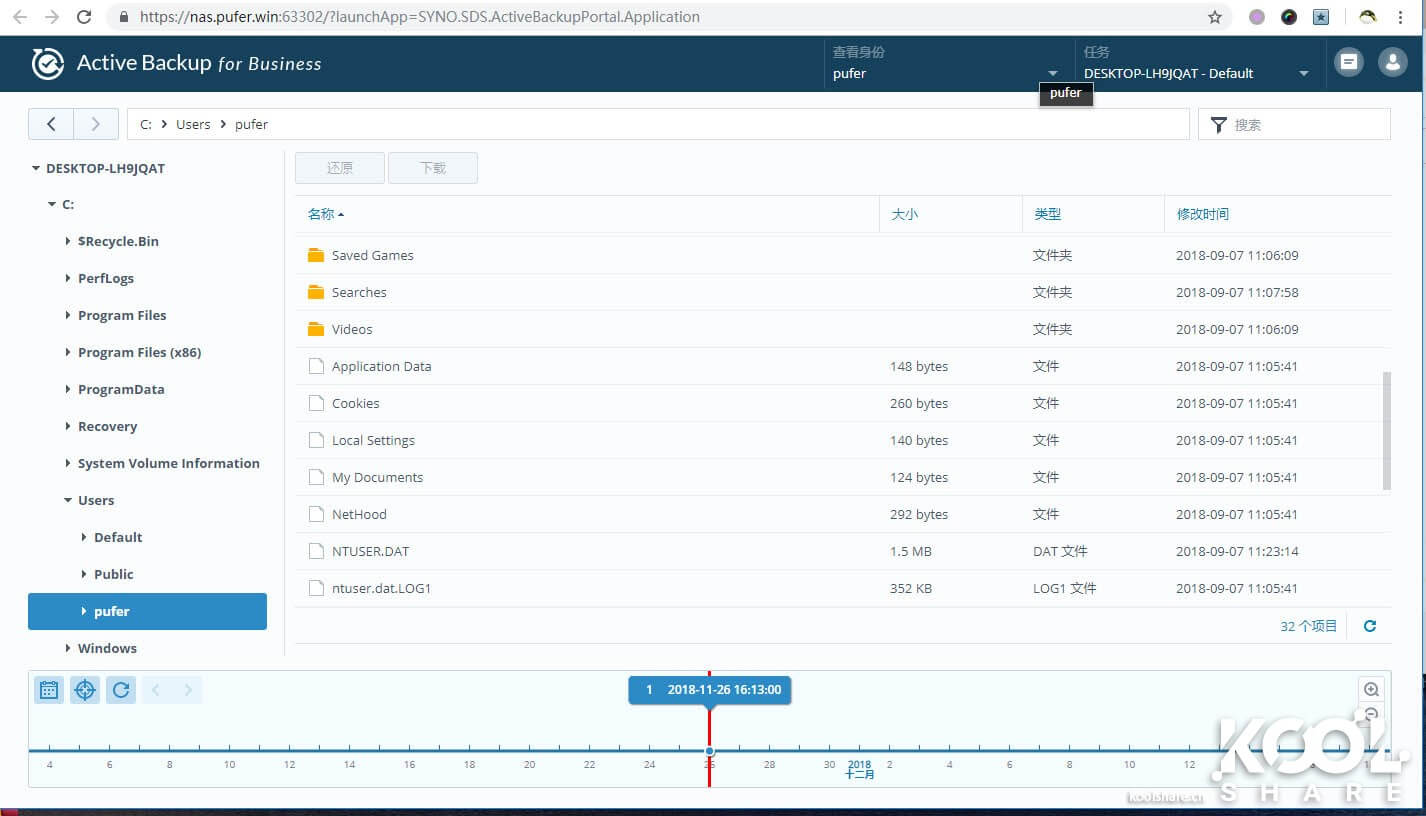Open the user account icon
The height and width of the screenshot is (816, 1426).
[1392, 62]
